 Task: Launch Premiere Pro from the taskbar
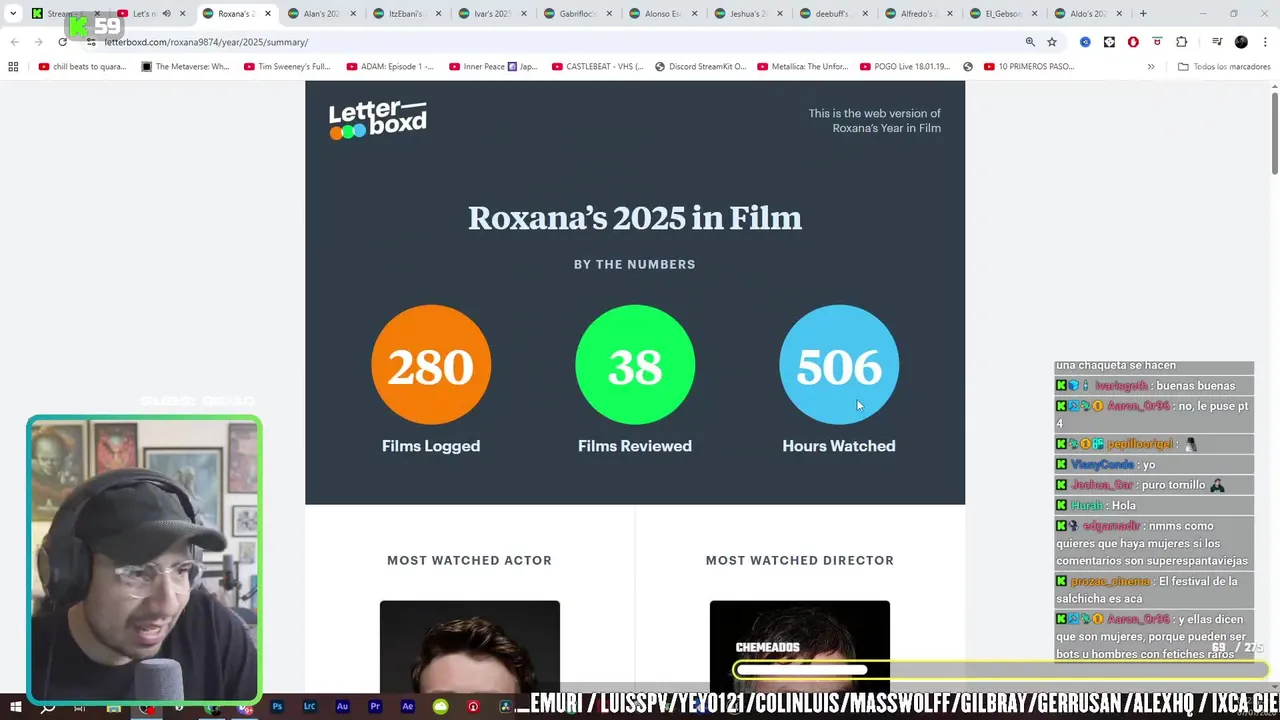tap(375, 706)
